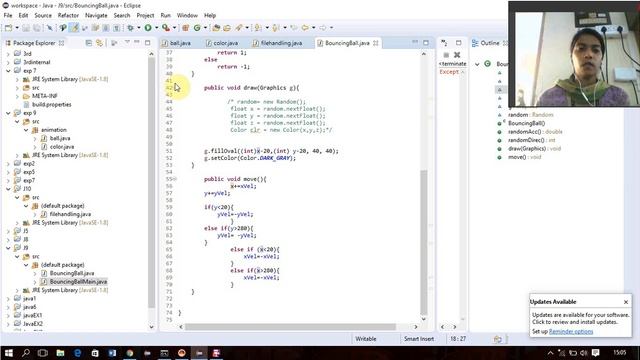Click the New Java Package icon
640x360 pixels.
pos(185,28)
